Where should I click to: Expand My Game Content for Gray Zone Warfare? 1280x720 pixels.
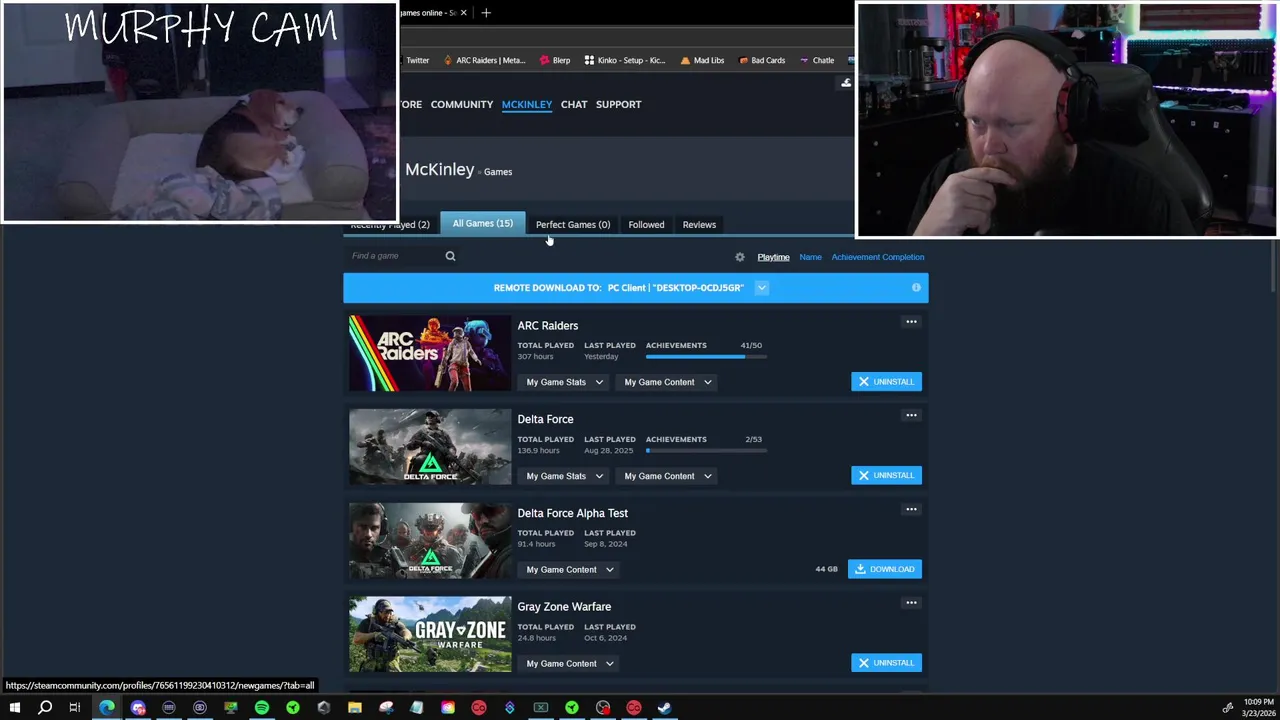click(x=569, y=664)
